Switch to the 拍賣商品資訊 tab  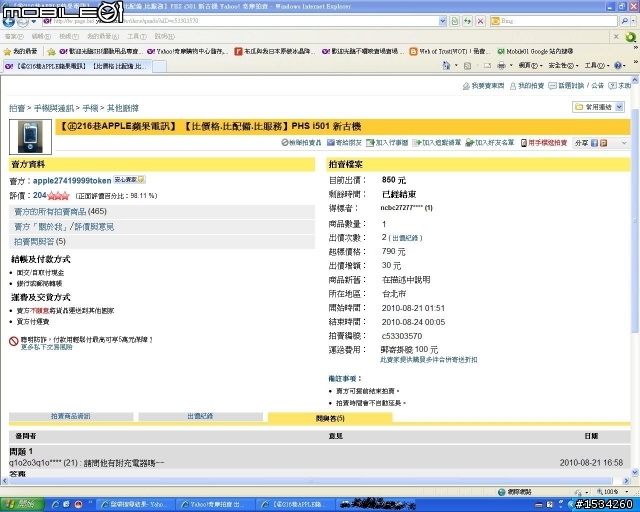tap(71, 416)
